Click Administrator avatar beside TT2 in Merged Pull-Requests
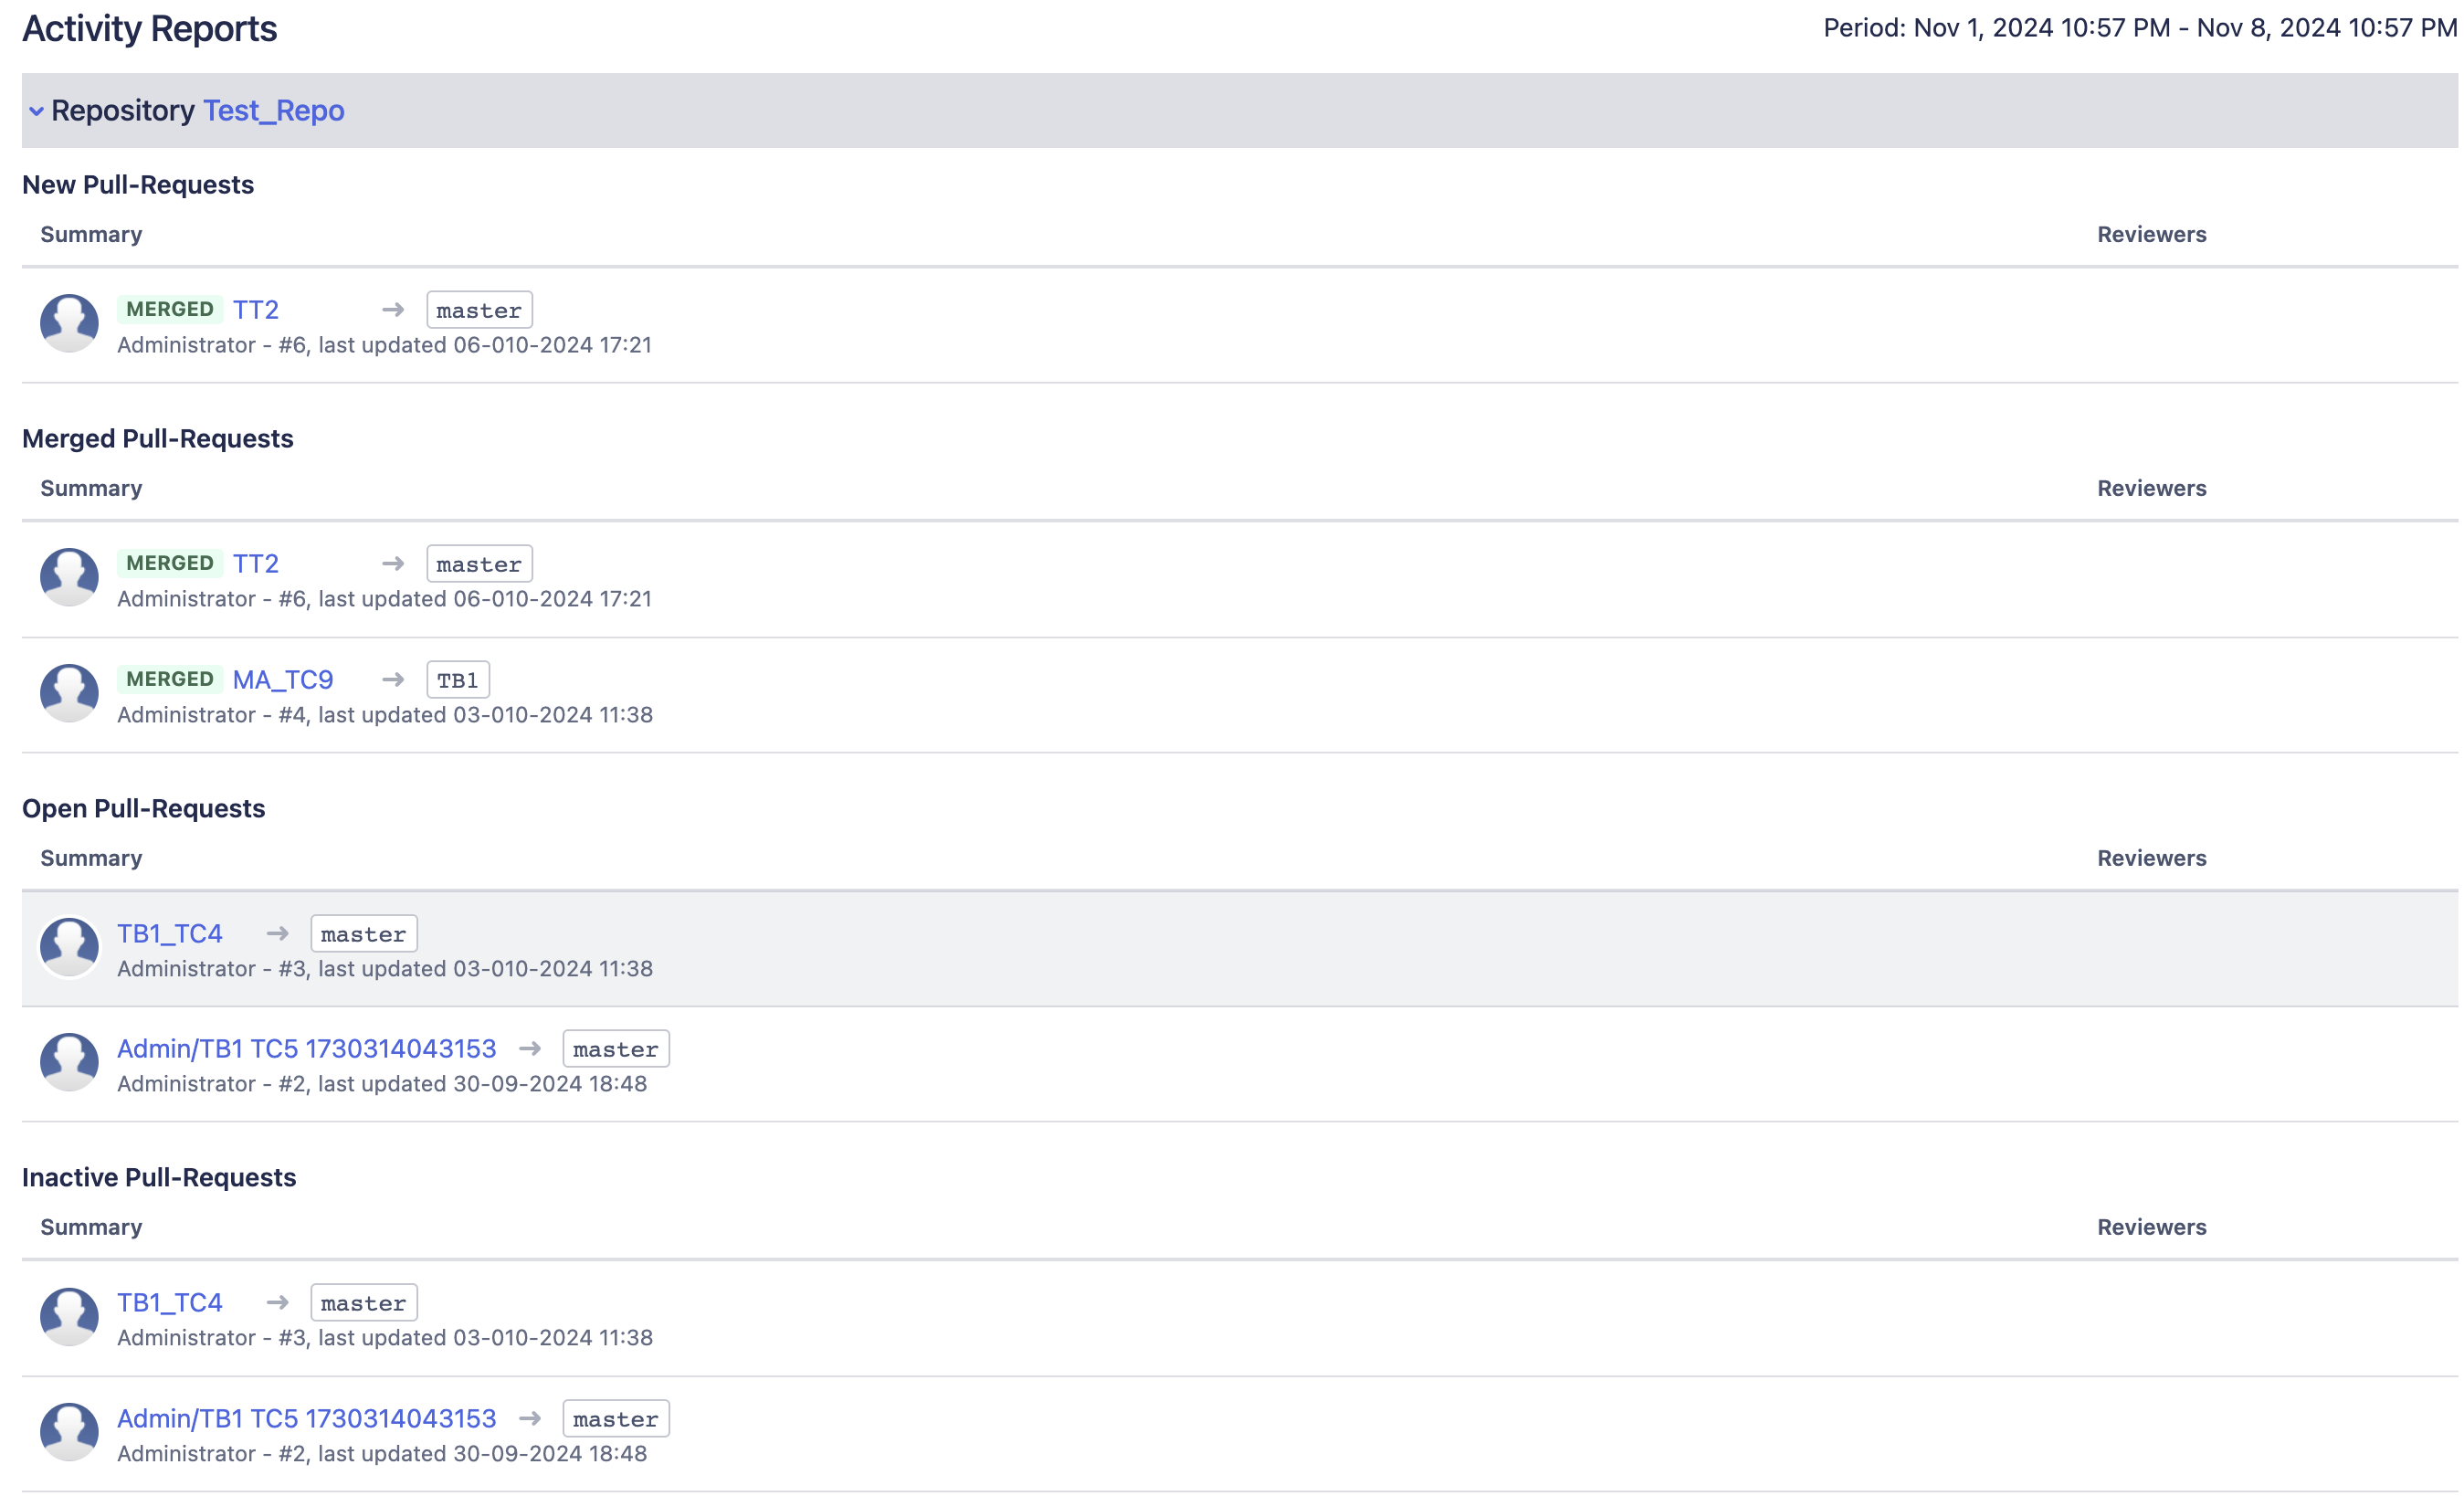This screenshot has height=1496, width=2464. (x=69, y=577)
